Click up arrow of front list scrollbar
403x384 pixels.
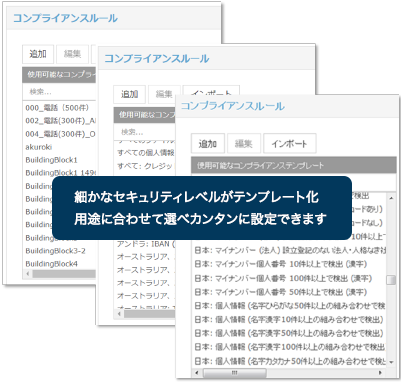391,198
